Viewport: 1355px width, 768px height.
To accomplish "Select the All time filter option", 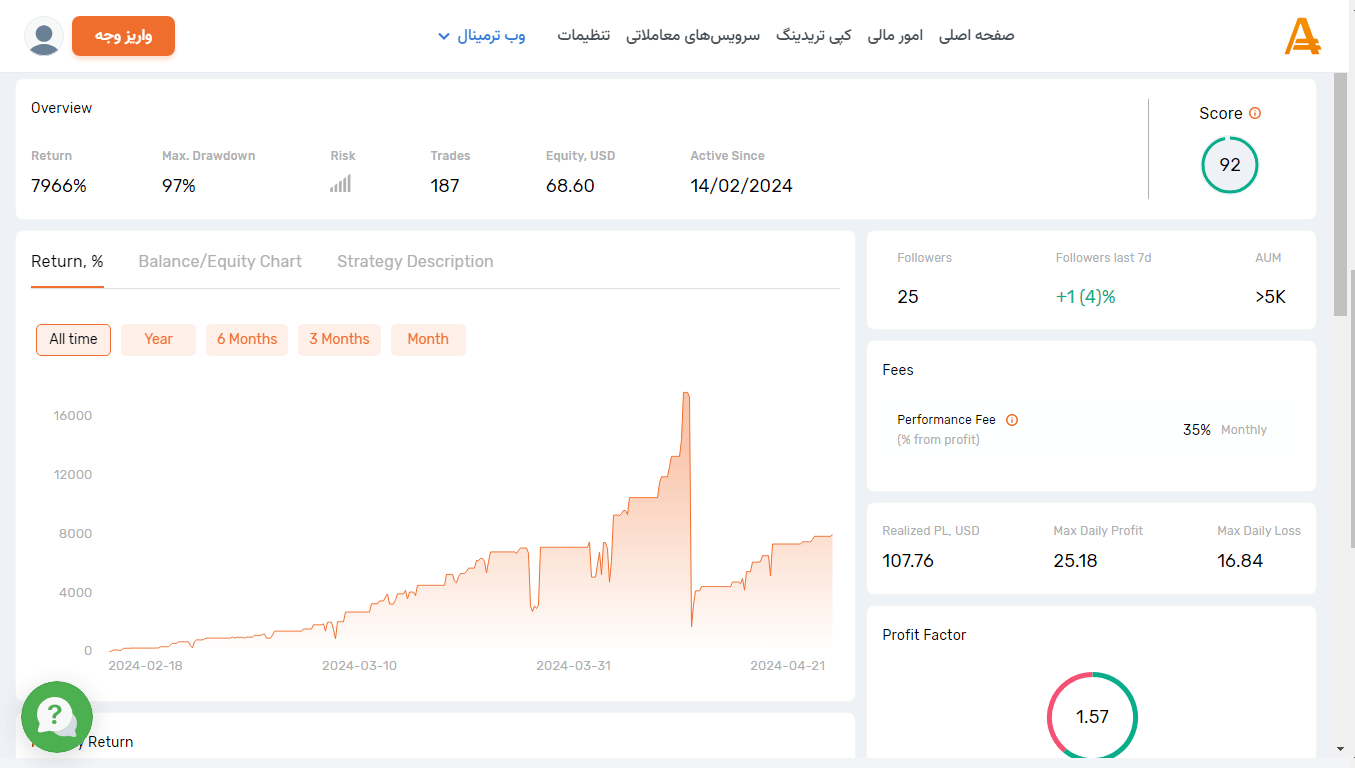I will click(x=73, y=339).
